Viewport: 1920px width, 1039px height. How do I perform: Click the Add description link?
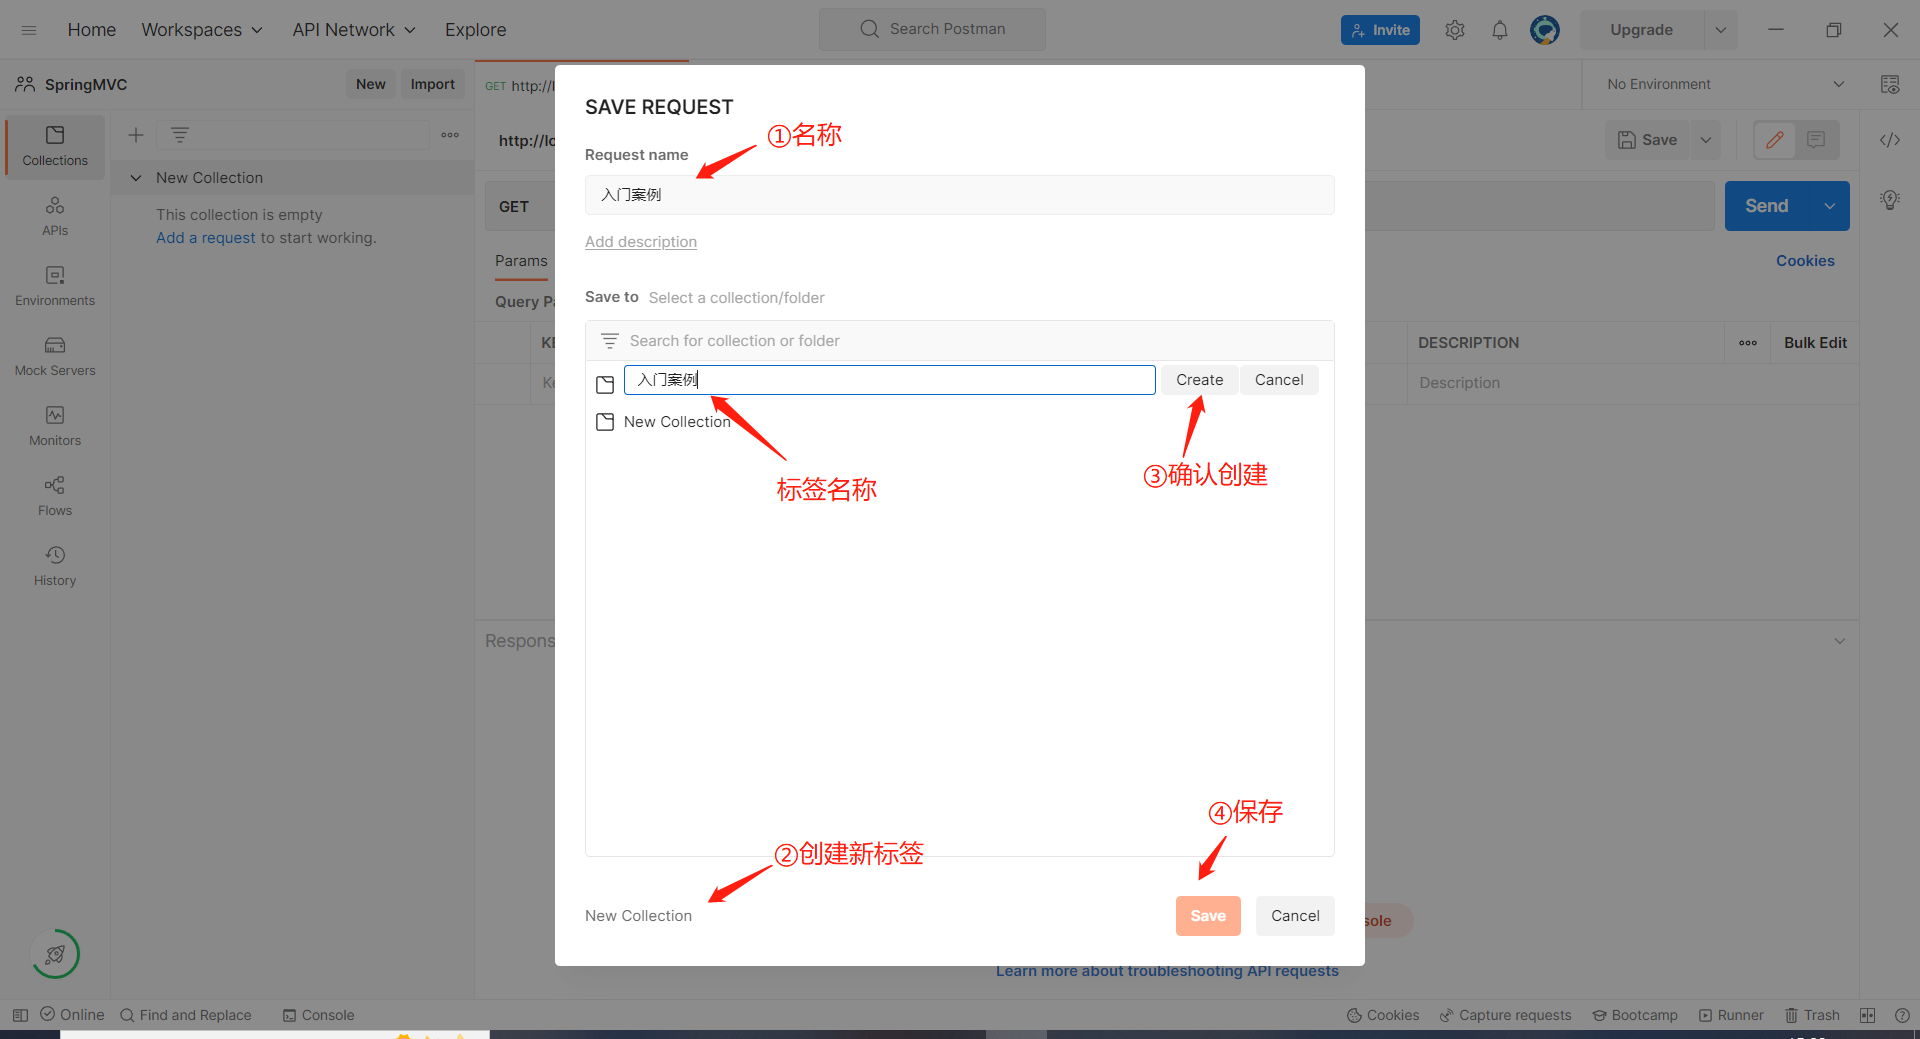641,242
